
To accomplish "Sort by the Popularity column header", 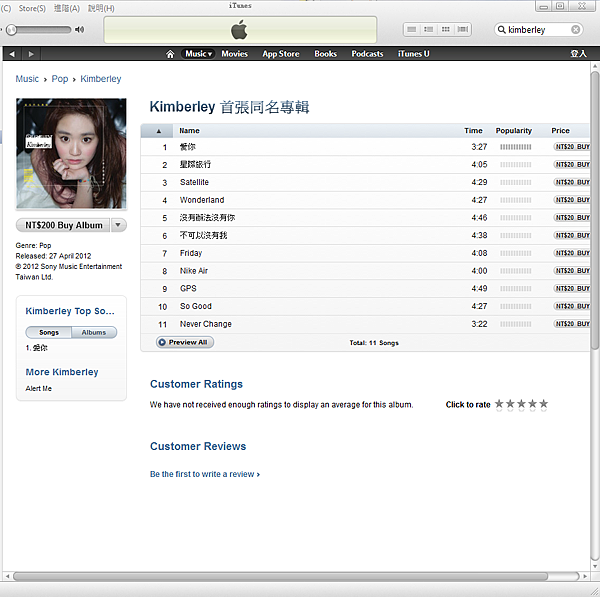I will pyautogui.click(x=514, y=131).
